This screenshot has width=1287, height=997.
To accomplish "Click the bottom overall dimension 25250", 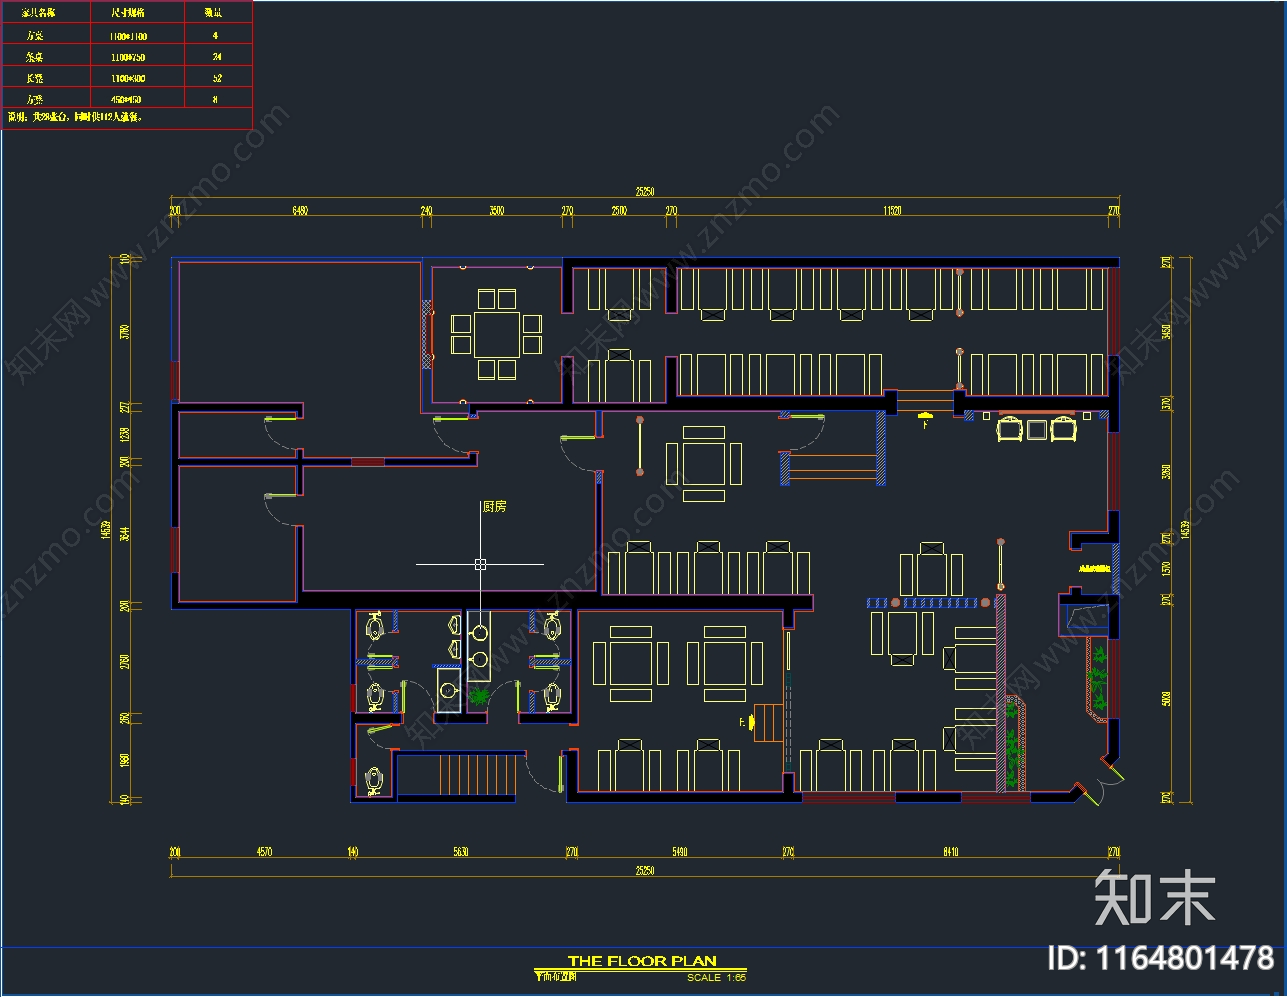I will click(x=645, y=871).
